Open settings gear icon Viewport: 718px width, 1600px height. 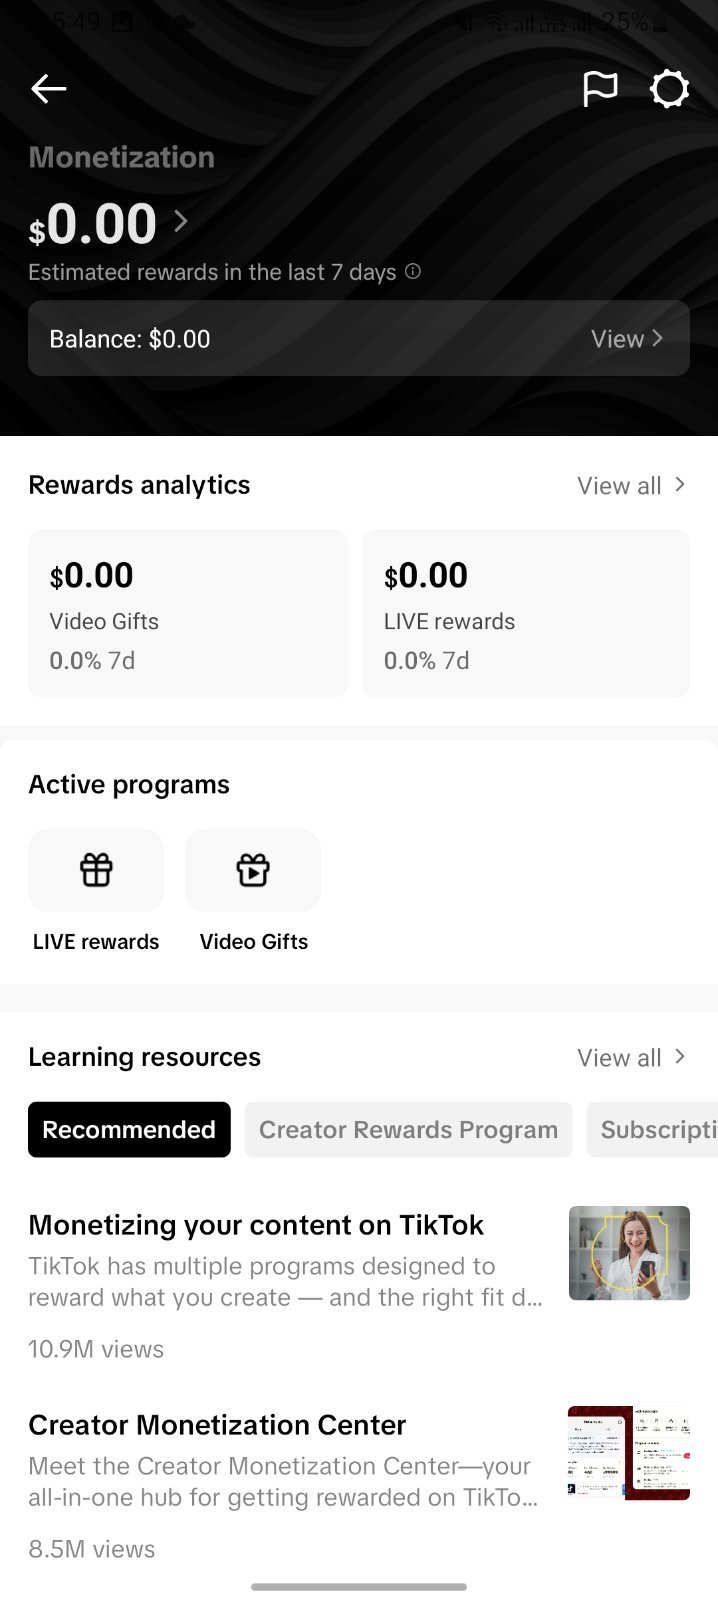(669, 89)
